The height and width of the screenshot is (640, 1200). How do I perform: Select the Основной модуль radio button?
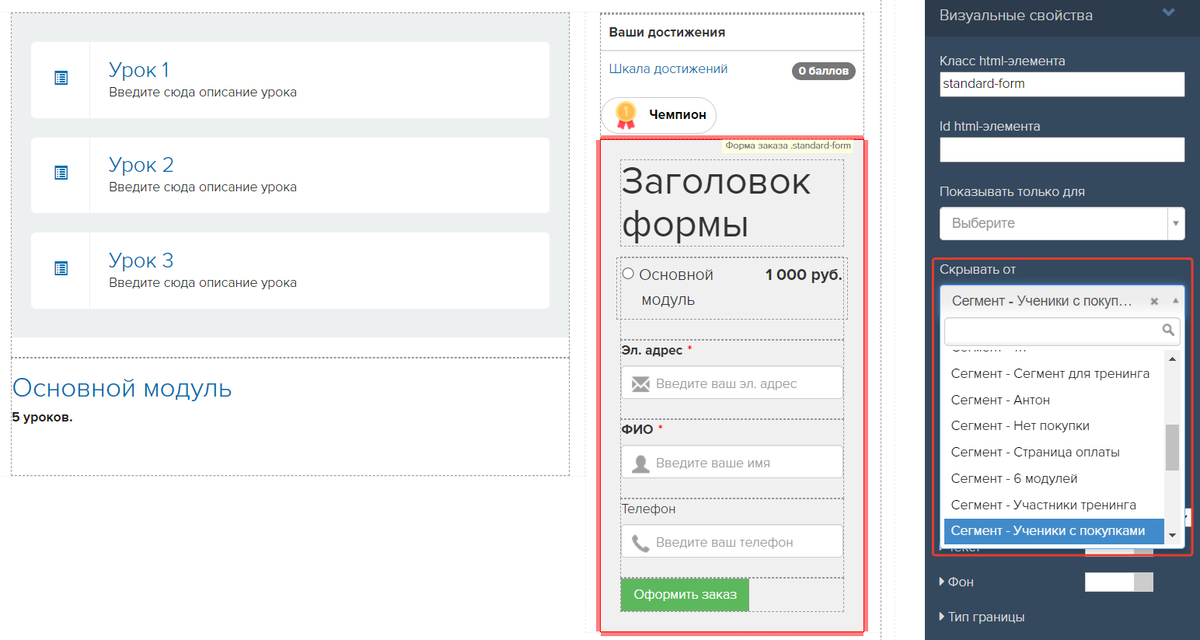tap(628, 274)
